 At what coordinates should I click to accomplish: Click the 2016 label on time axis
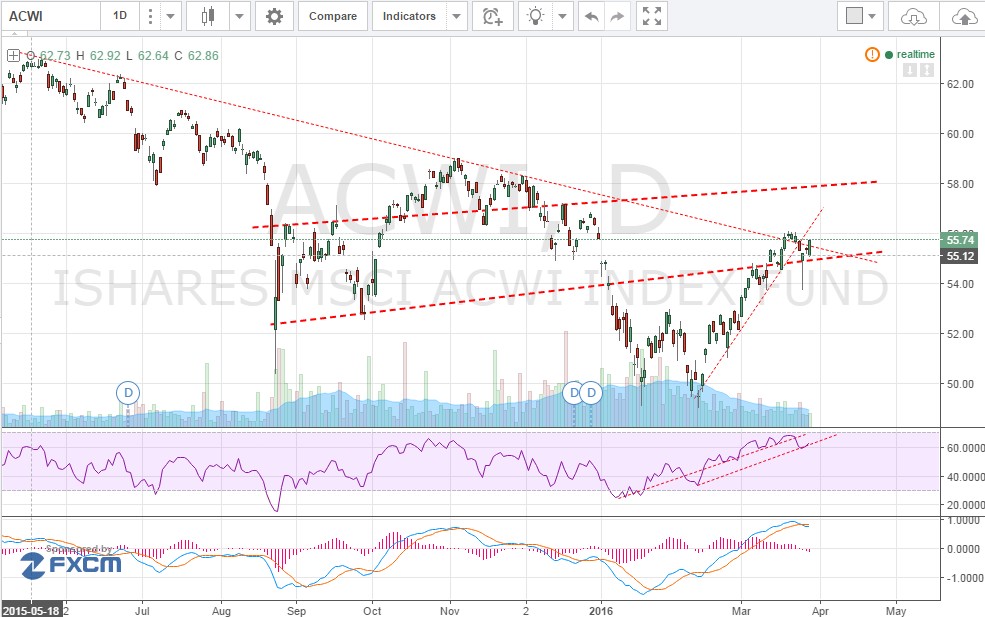(x=601, y=611)
